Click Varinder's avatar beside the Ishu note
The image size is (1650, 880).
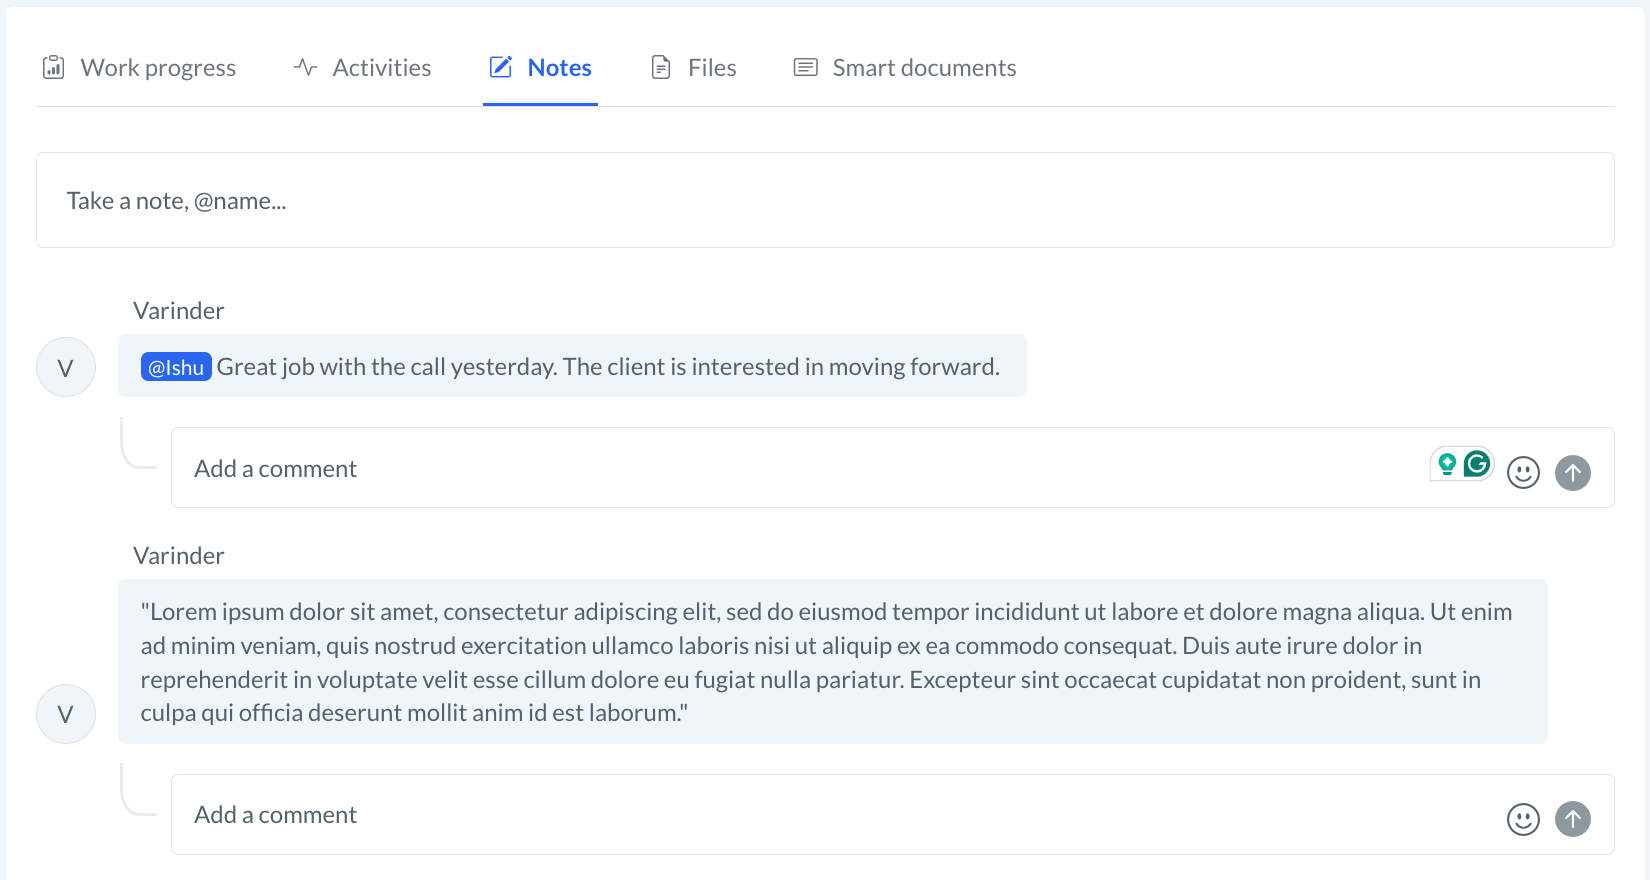click(66, 368)
